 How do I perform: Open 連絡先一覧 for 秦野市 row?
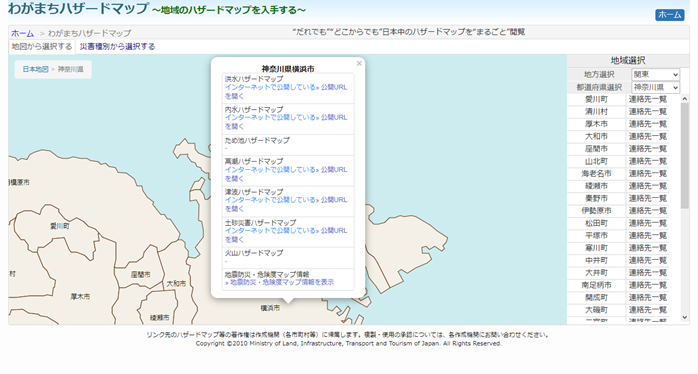click(x=648, y=199)
